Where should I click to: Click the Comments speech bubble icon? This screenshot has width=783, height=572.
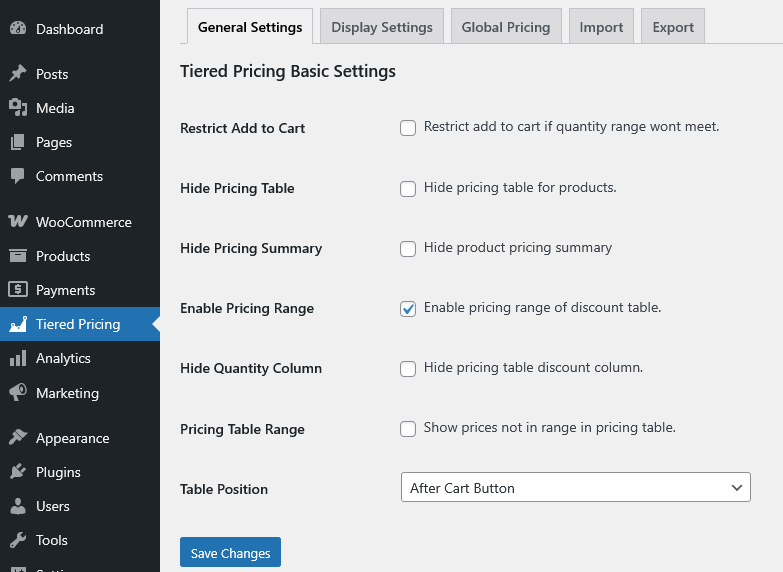[x=18, y=176]
